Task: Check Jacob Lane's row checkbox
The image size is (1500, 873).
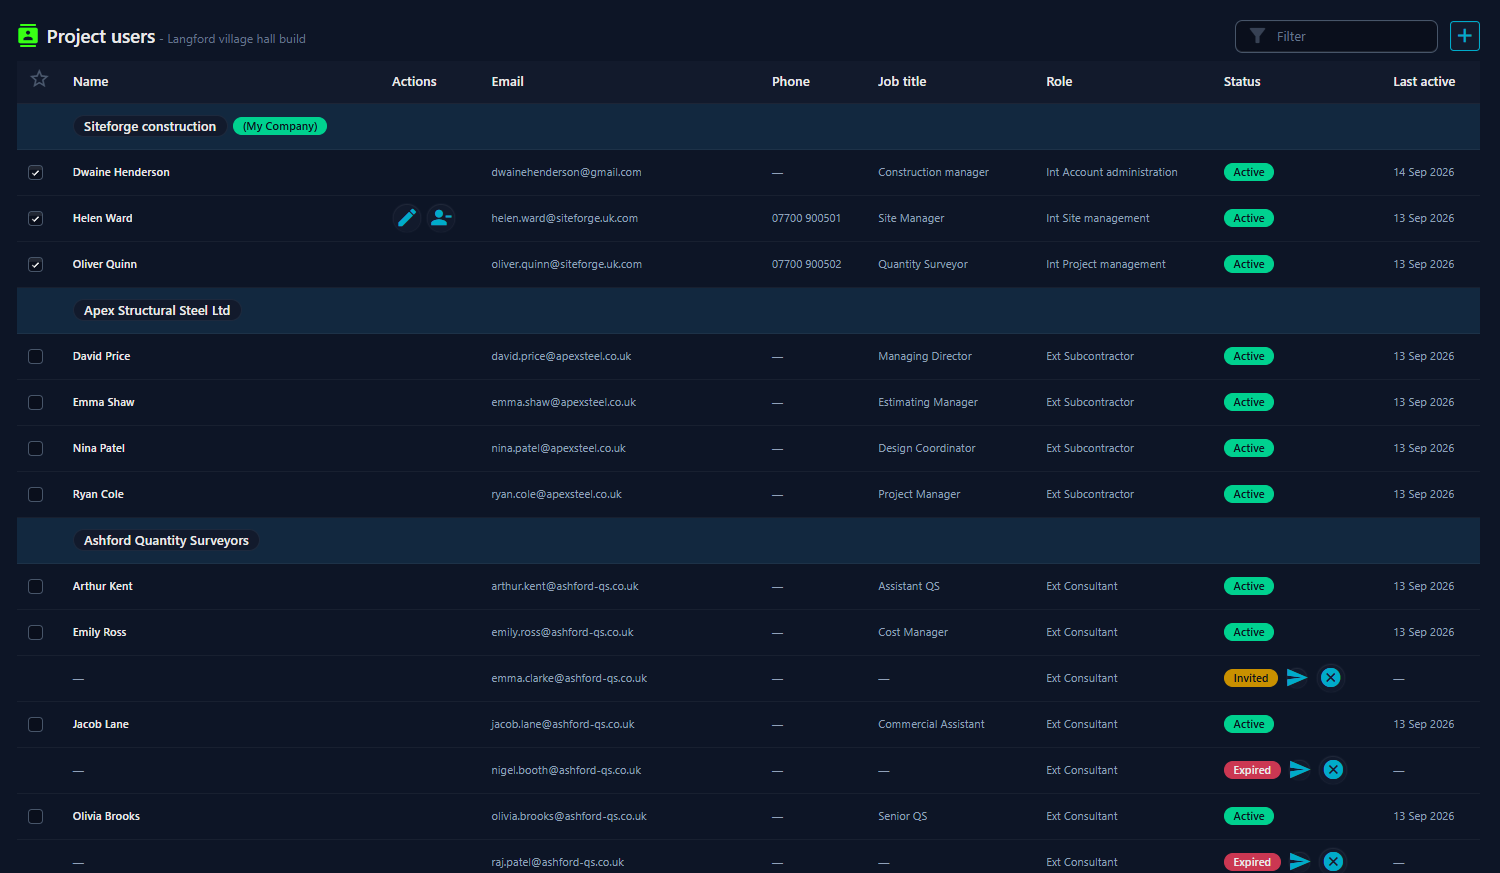Action: click(36, 725)
